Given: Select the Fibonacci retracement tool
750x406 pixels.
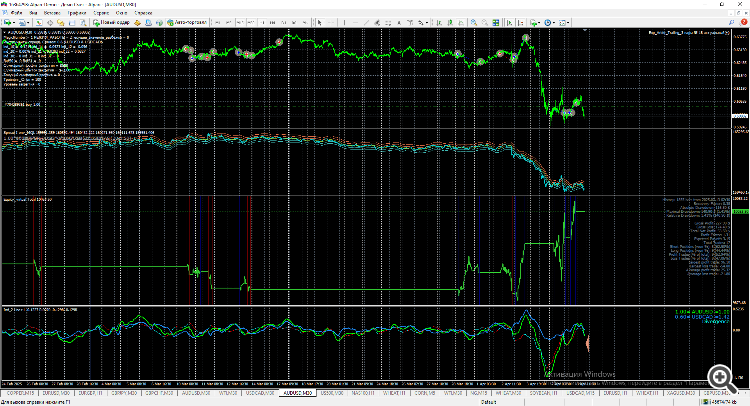Looking at the screenshot, I should click(388, 22).
